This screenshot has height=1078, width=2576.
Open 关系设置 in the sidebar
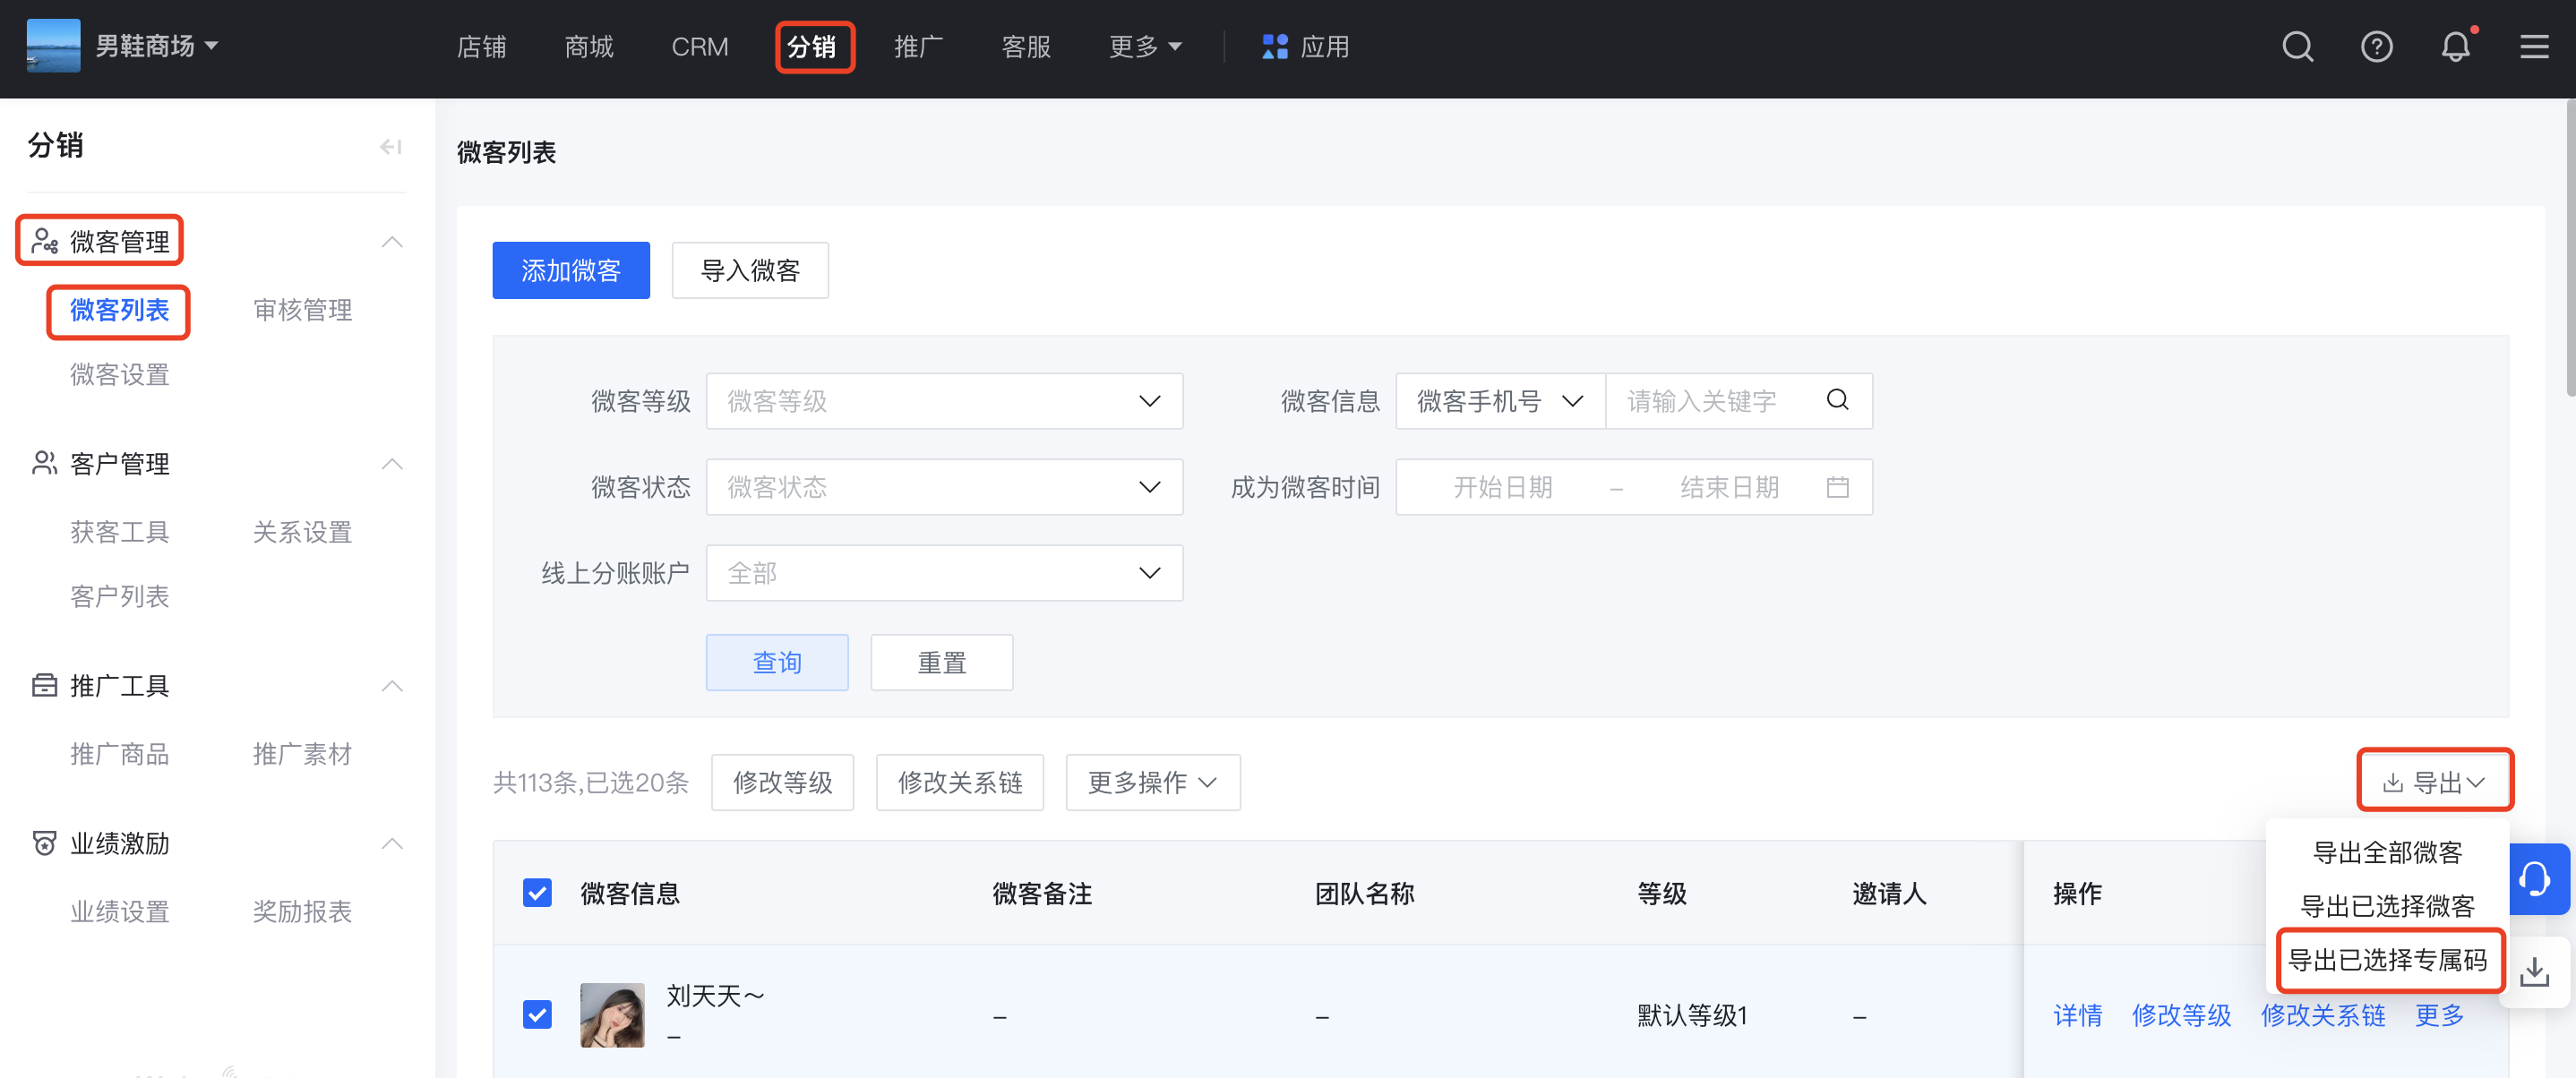pos(302,532)
